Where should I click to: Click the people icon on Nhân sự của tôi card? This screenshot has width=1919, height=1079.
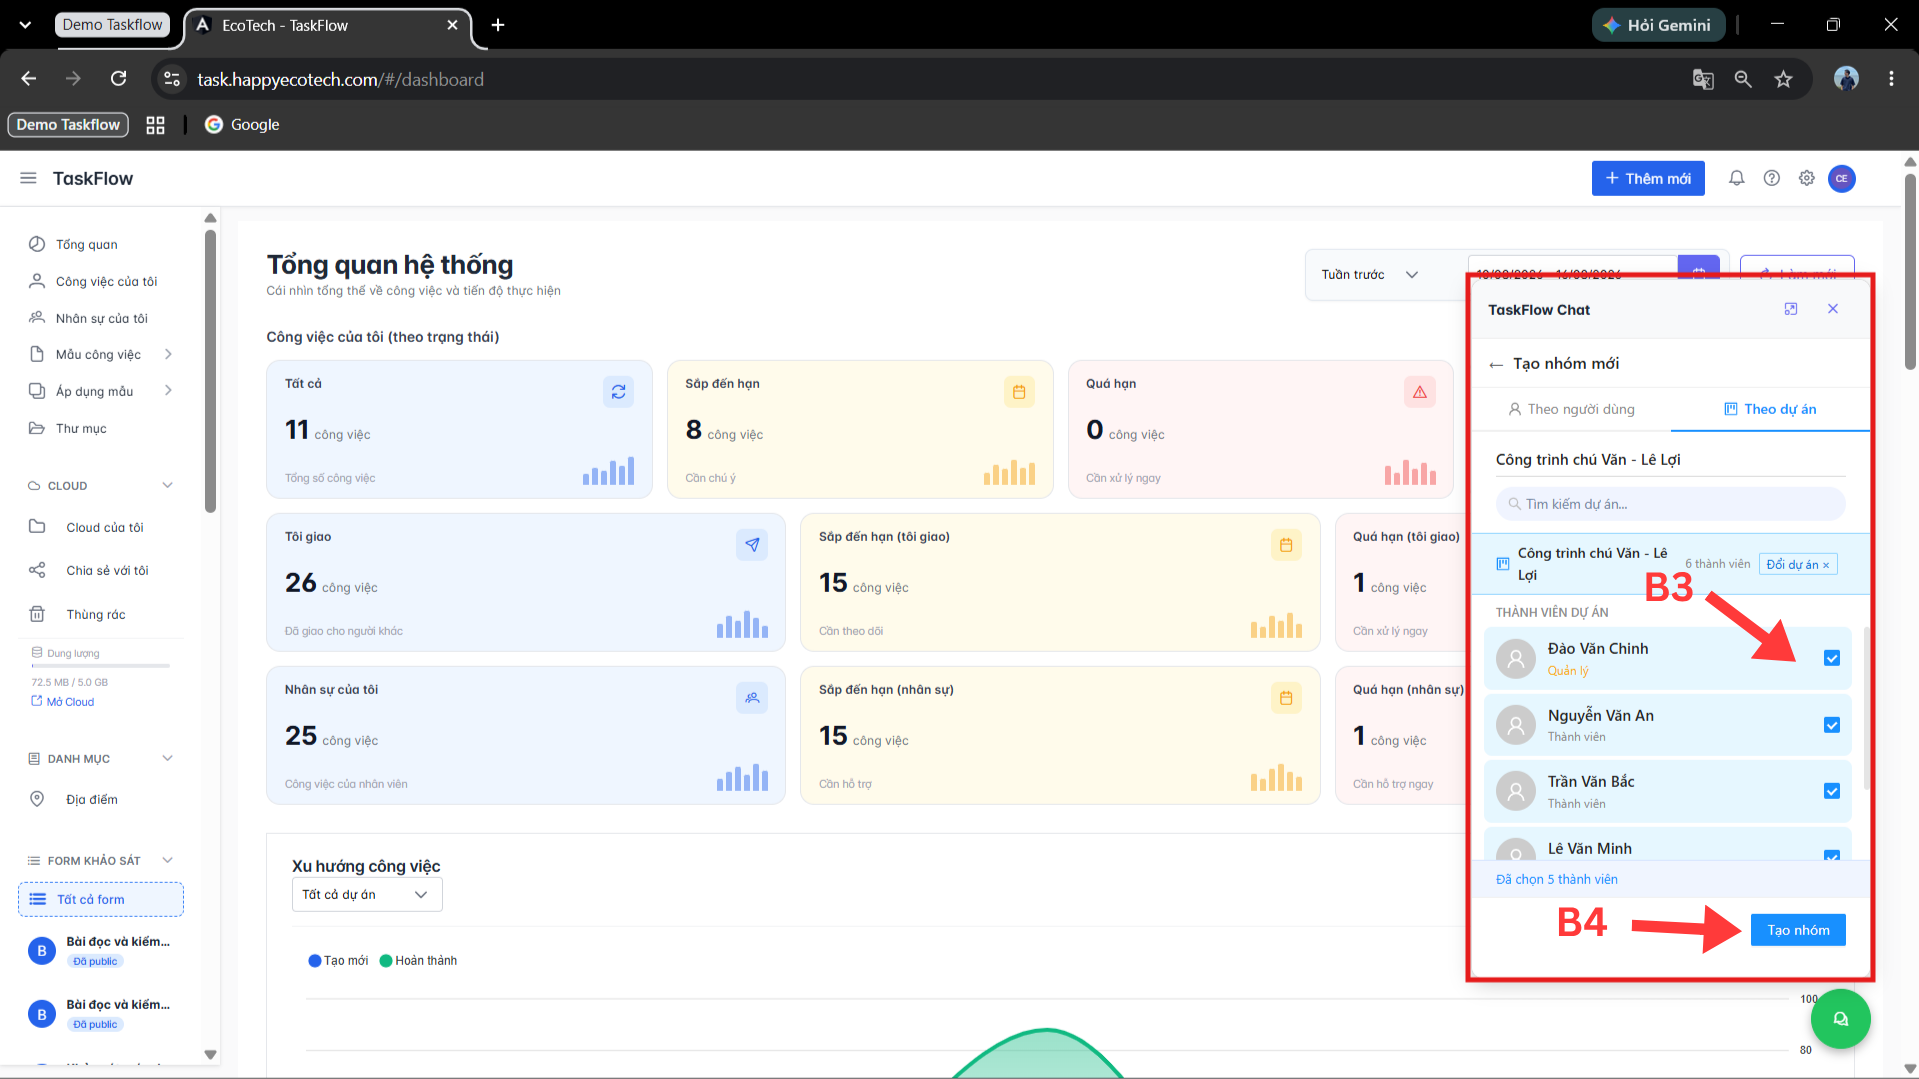[752, 698]
